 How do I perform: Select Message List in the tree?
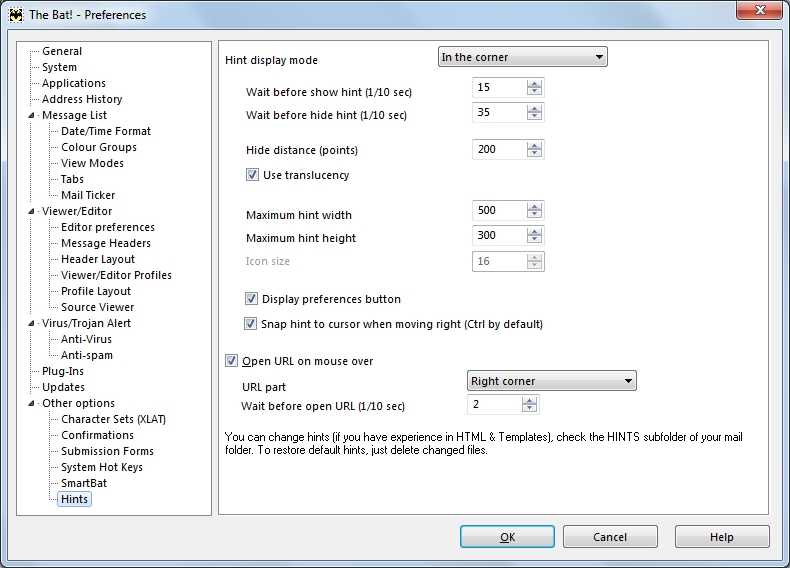pyautogui.click(x=74, y=115)
